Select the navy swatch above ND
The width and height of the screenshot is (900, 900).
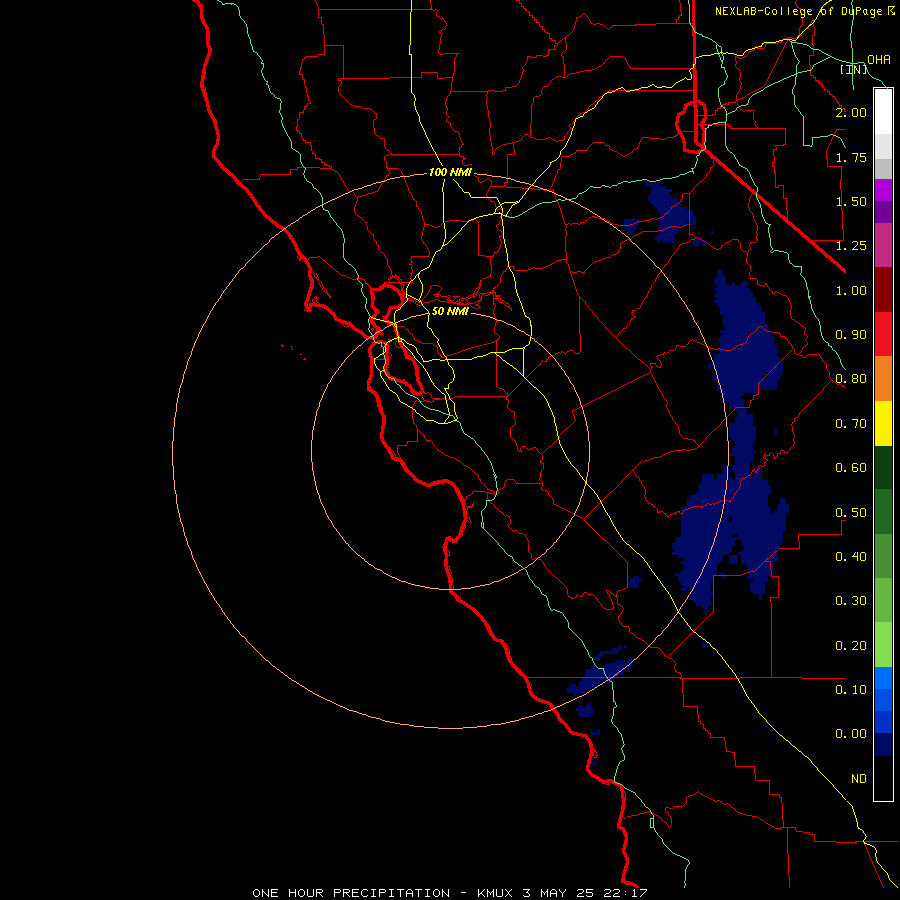[883, 745]
